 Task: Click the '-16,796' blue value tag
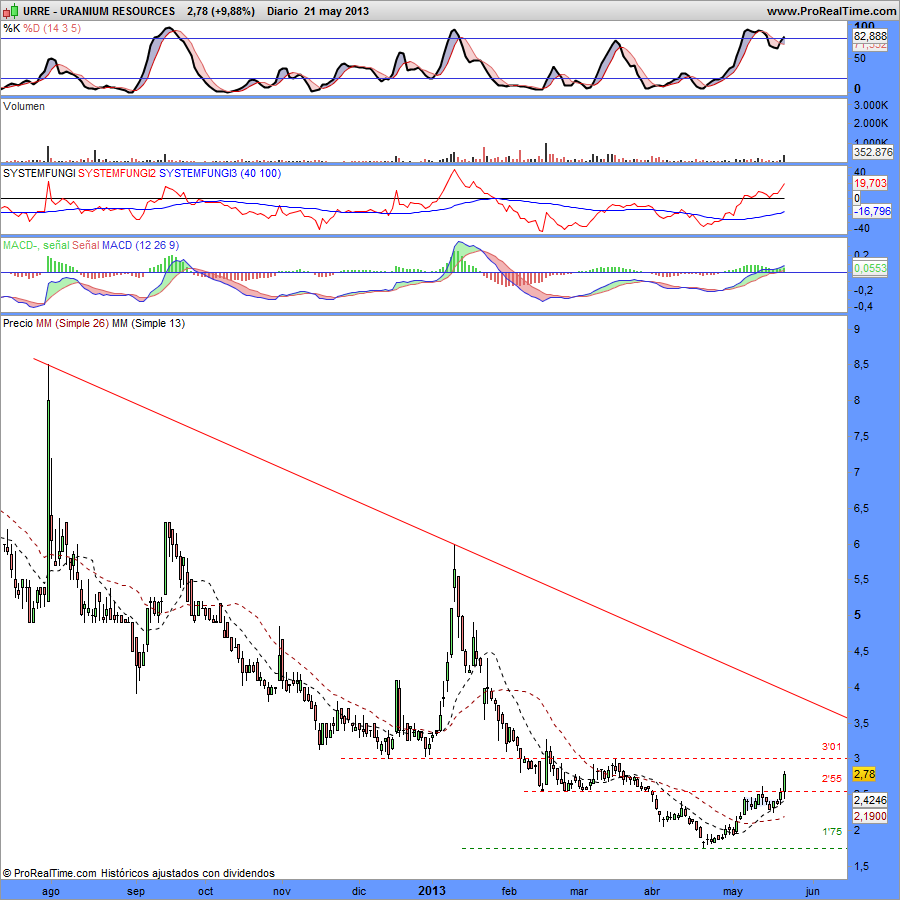(872, 211)
